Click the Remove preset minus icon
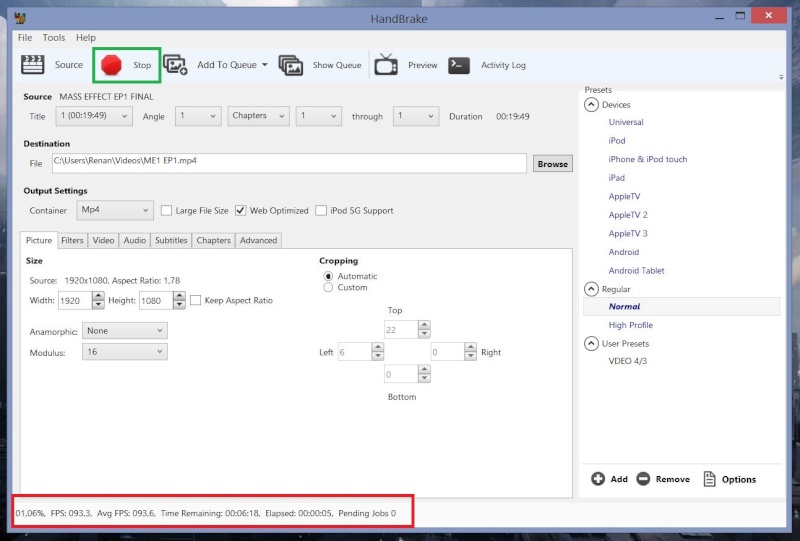This screenshot has height=541, width=800. pyautogui.click(x=643, y=479)
